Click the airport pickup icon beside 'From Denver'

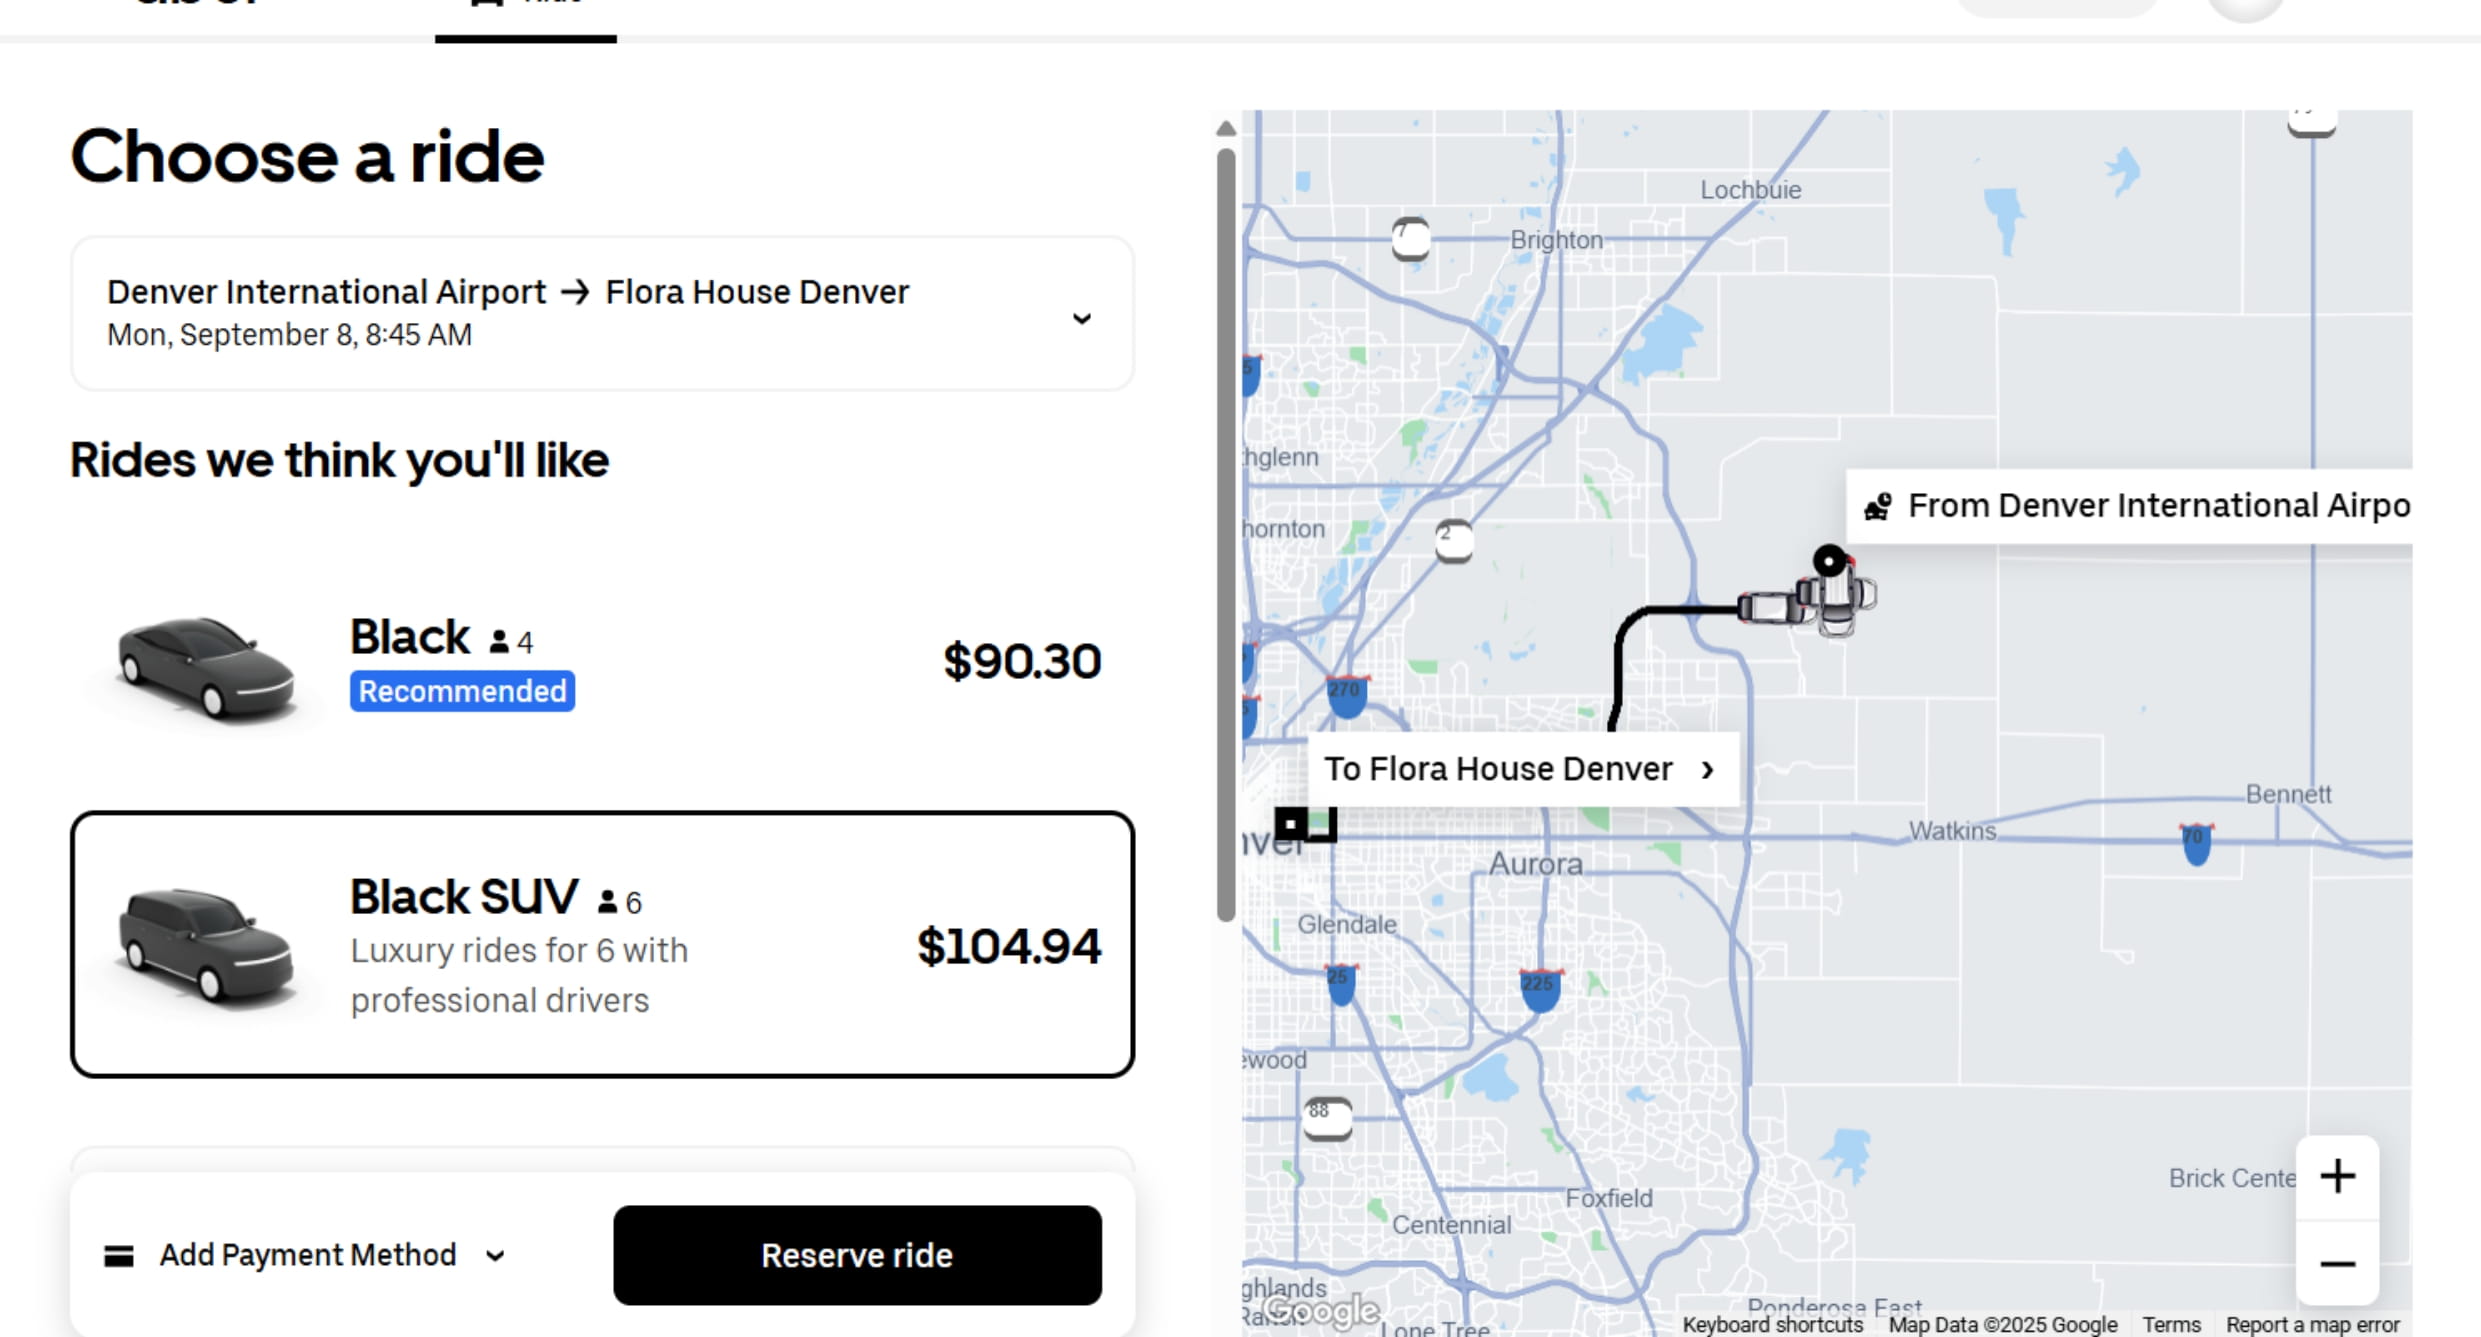(x=1877, y=507)
